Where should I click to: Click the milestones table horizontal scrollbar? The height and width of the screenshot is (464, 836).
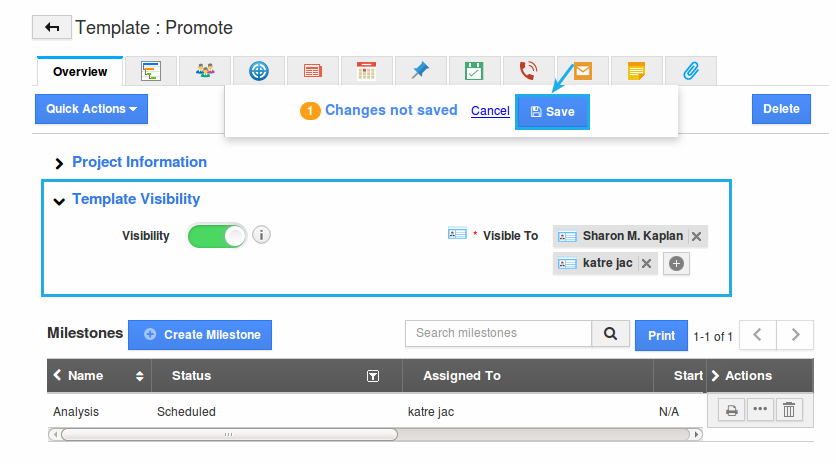[228, 435]
